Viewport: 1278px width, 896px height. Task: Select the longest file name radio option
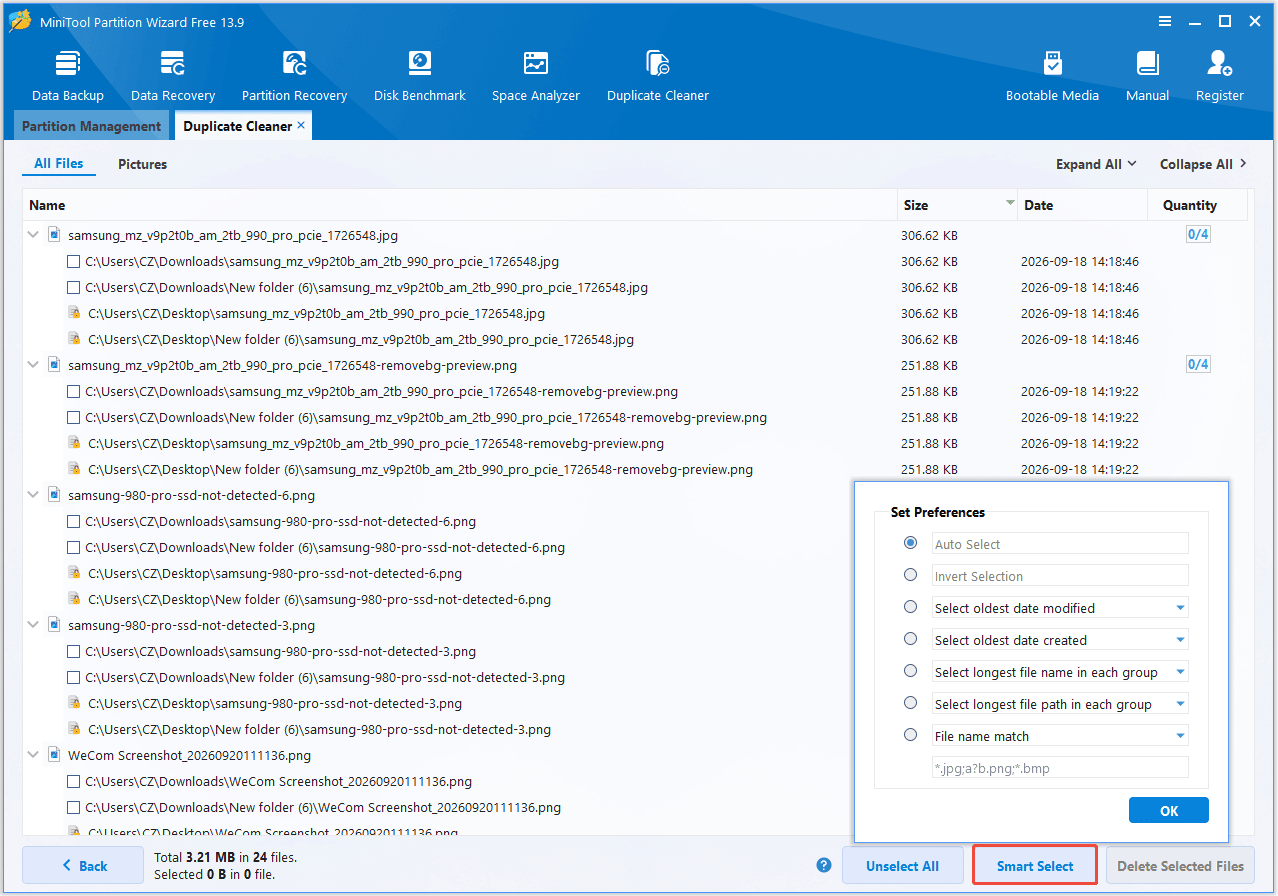point(910,671)
